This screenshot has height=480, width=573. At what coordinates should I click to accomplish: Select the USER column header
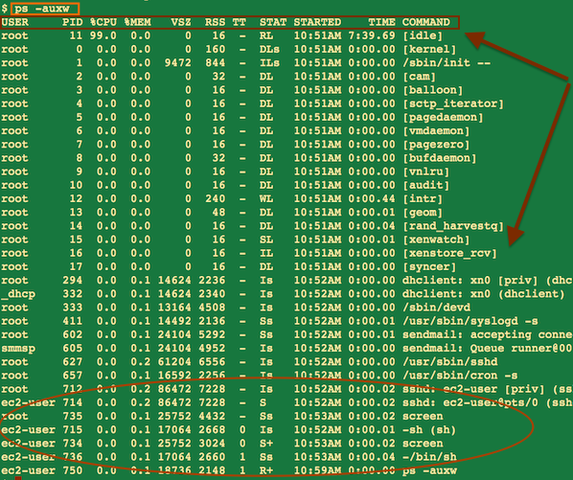coord(15,22)
